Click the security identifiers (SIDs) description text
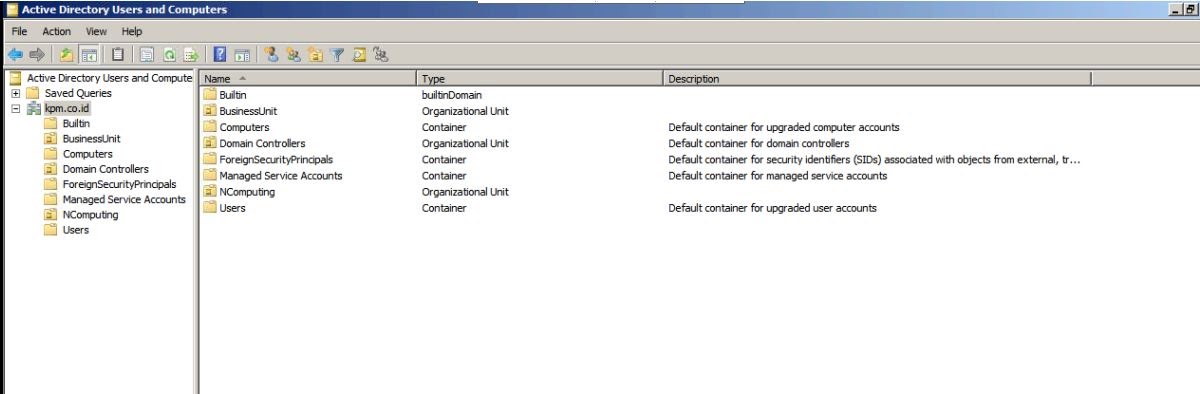This screenshot has height=394, width=1200. pyautogui.click(x=874, y=159)
